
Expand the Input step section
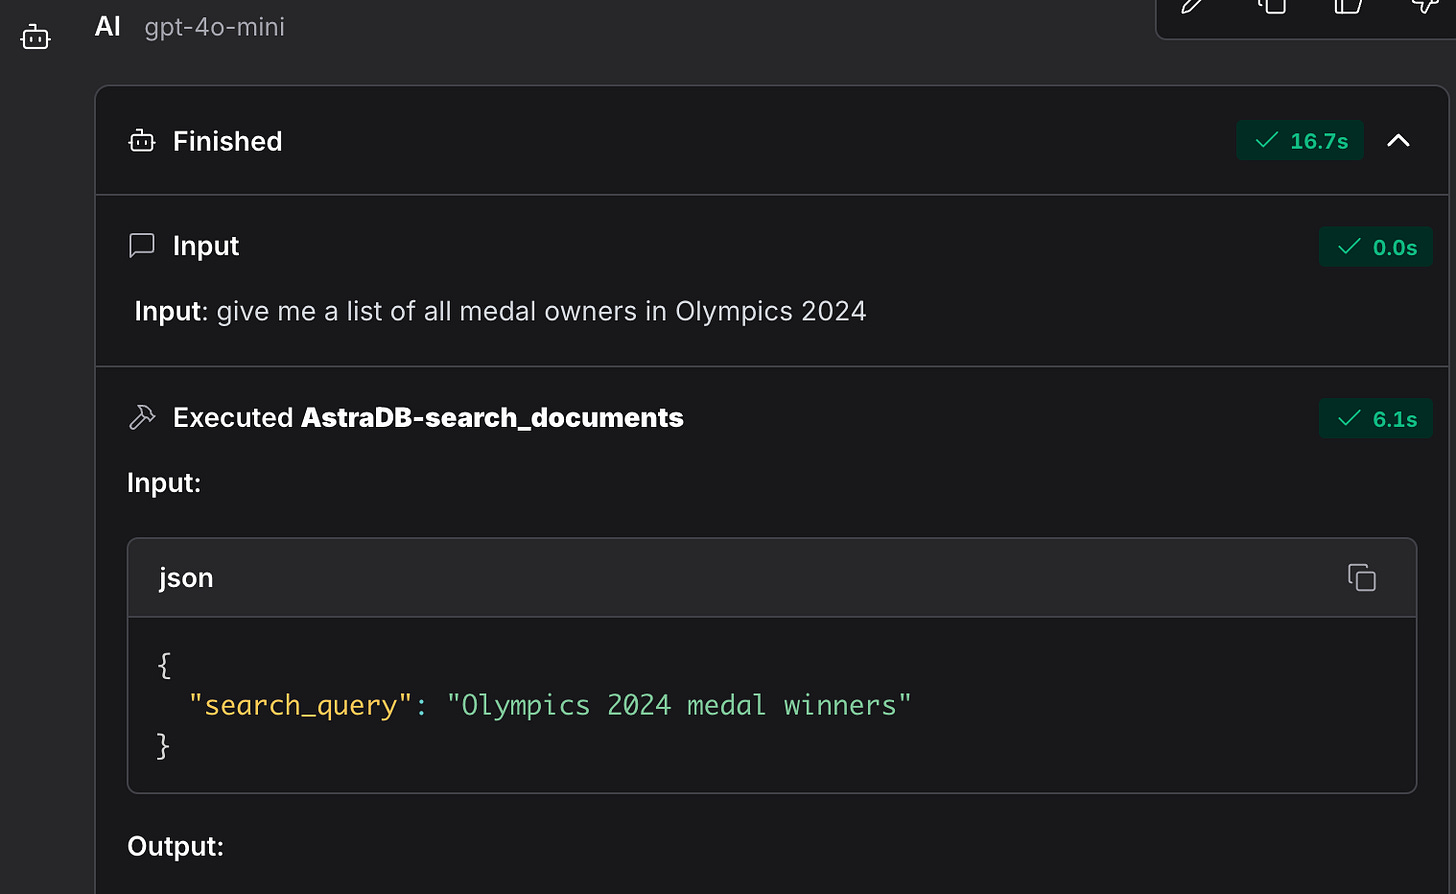point(206,245)
